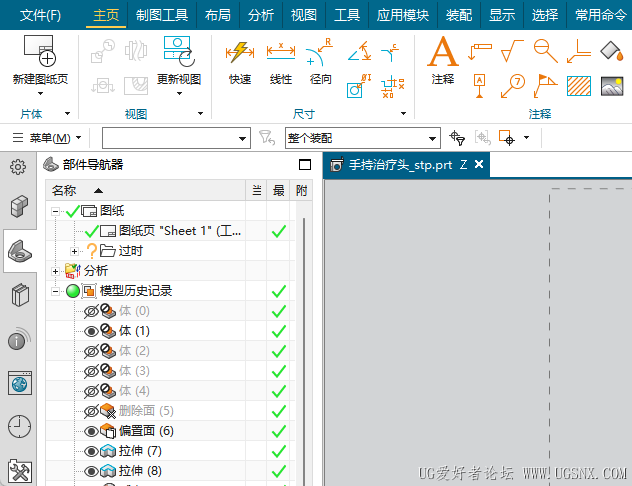Open the 文件(F) menu
The width and height of the screenshot is (632, 486).
click(x=40, y=15)
